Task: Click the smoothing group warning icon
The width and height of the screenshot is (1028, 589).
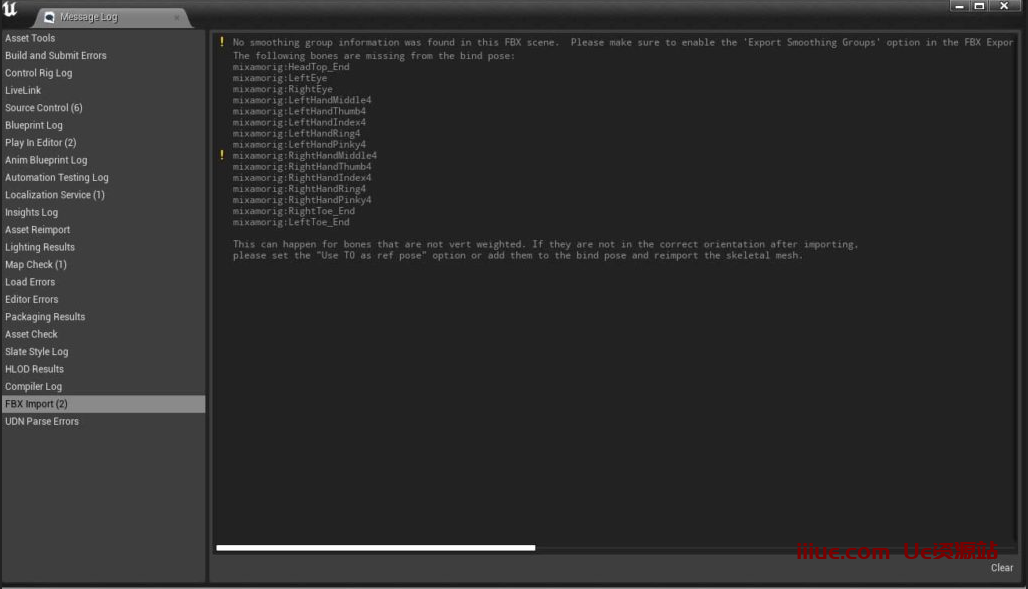Action: point(222,43)
